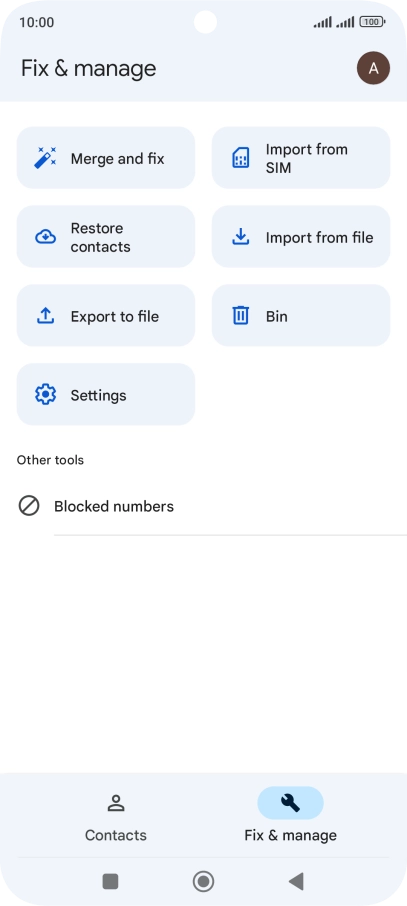This screenshot has width=407, height=906.
Task: Tap the trash bin icon
Action: point(240,315)
